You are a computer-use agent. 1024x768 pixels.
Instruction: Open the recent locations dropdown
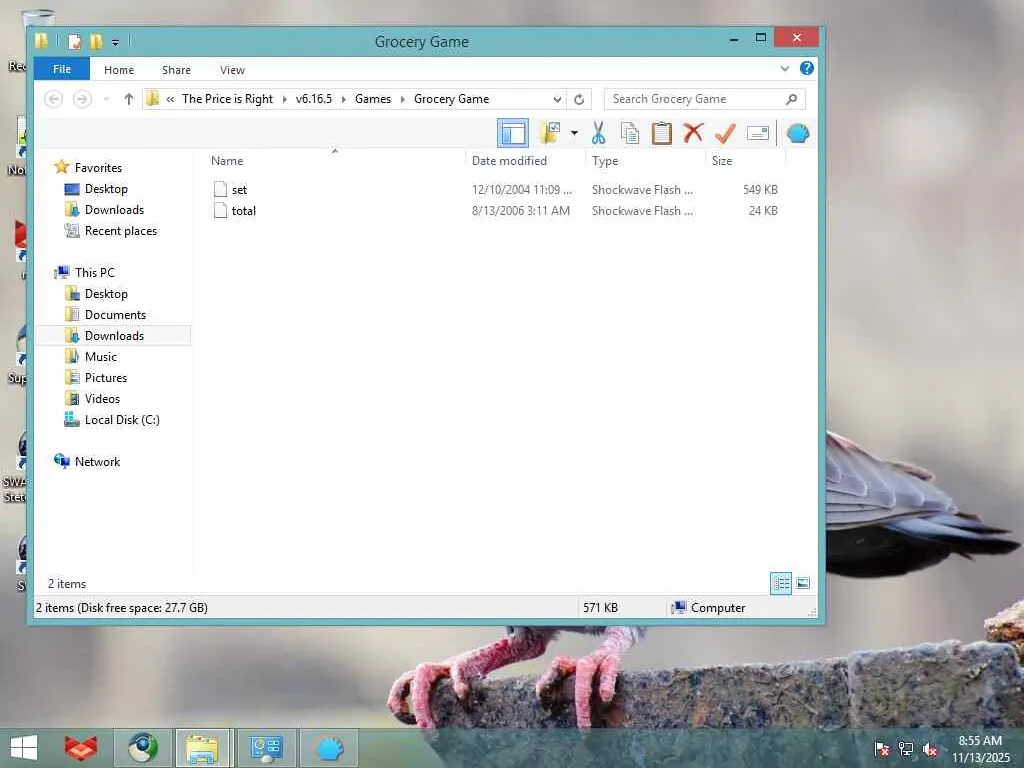(106, 99)
